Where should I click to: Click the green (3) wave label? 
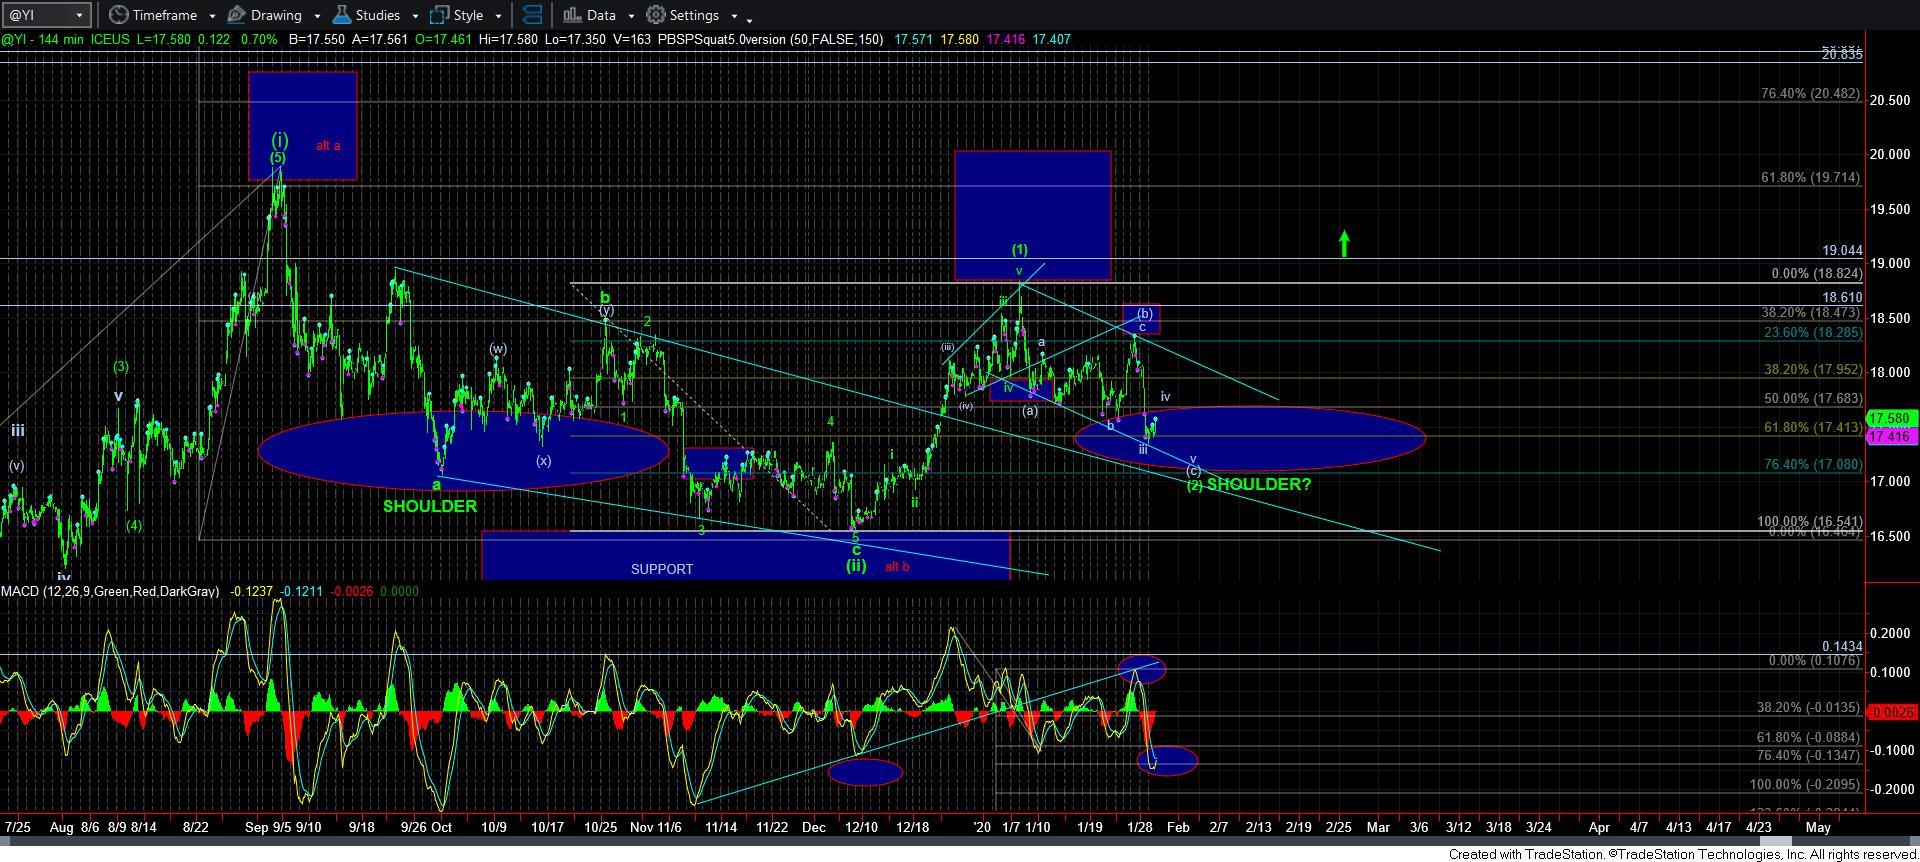click(x=121, y=367)
